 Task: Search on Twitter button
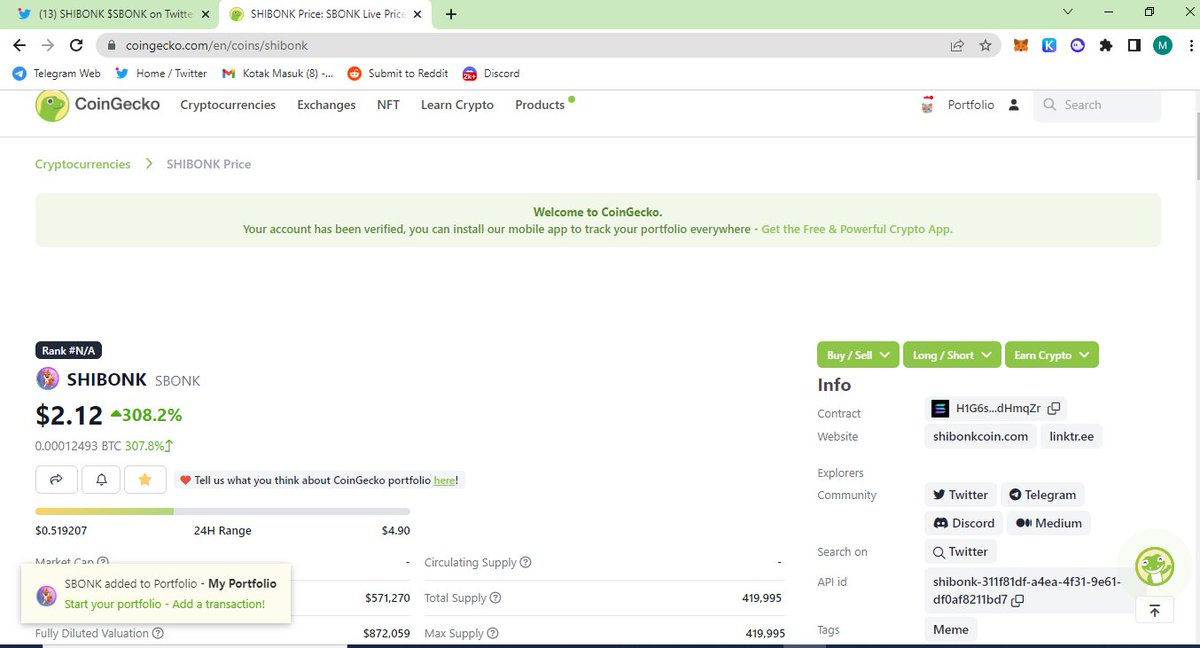[x=960, y=552]
